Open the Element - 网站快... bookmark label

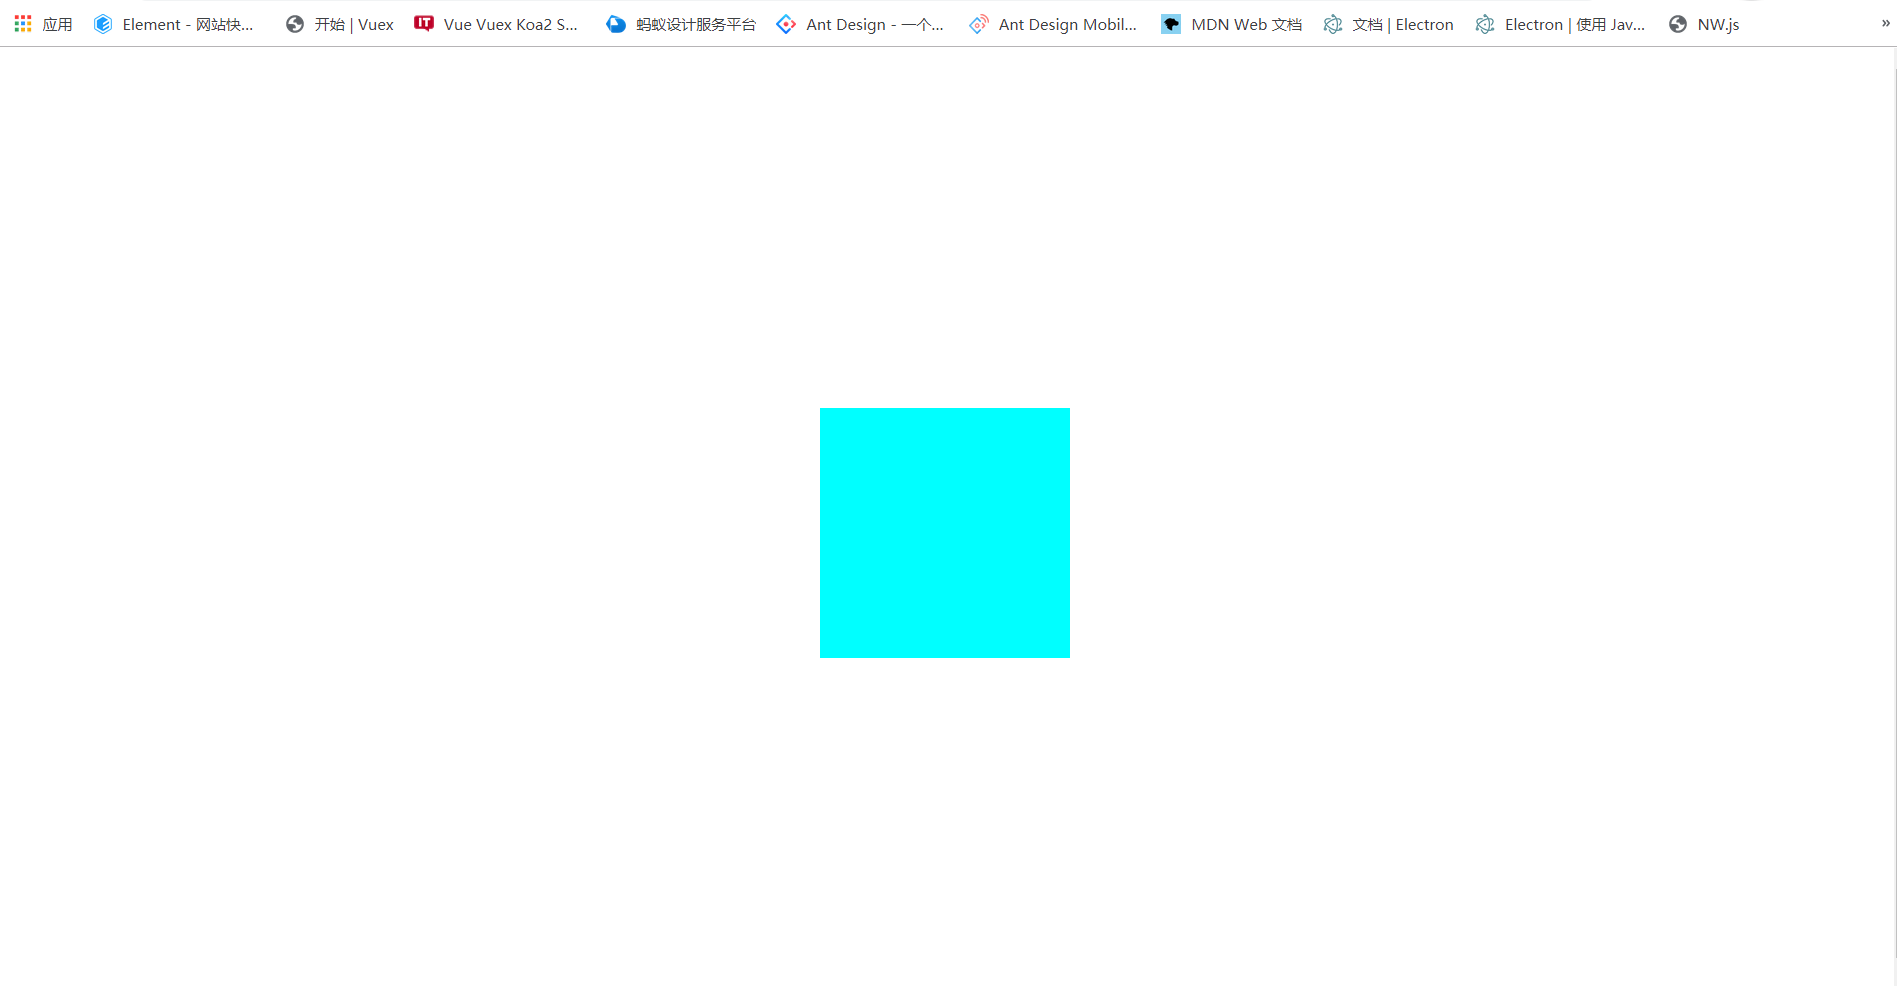click(x=188, y=24)
